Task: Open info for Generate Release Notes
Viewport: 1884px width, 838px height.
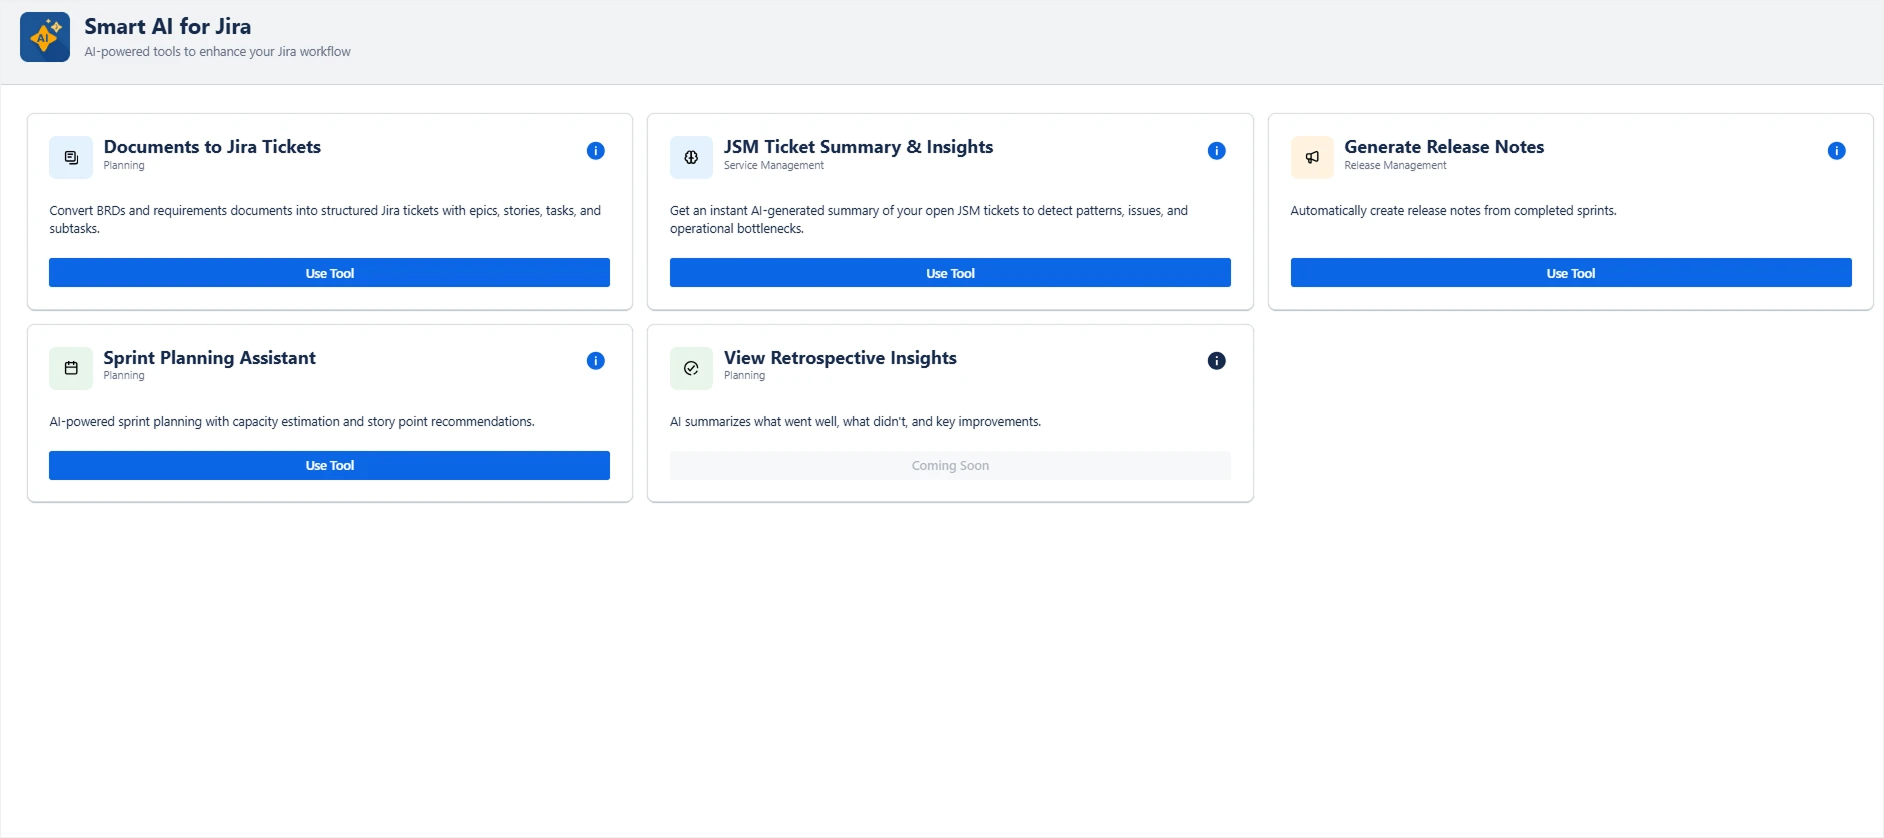Action: (x=1837, y=151)
